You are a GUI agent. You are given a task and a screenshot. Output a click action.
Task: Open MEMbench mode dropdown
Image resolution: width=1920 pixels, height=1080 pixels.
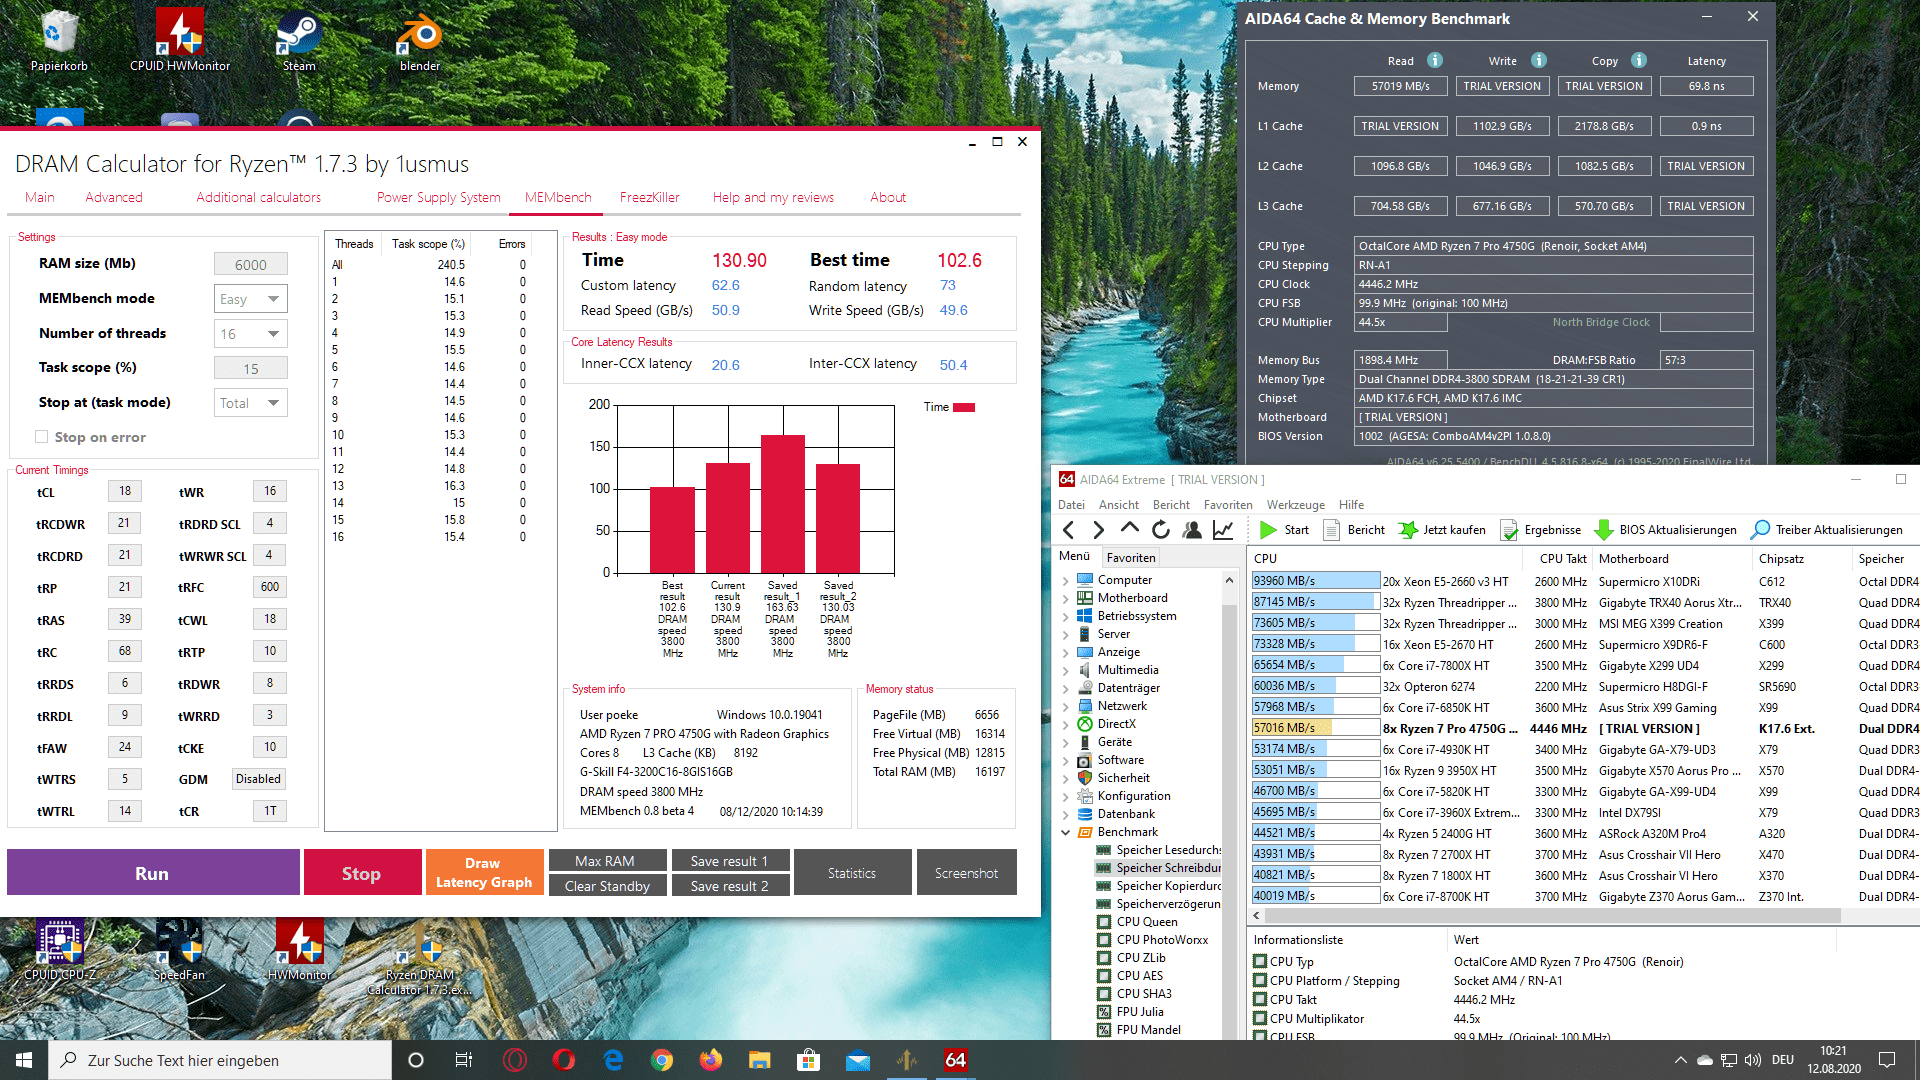(x=251, y=299)
